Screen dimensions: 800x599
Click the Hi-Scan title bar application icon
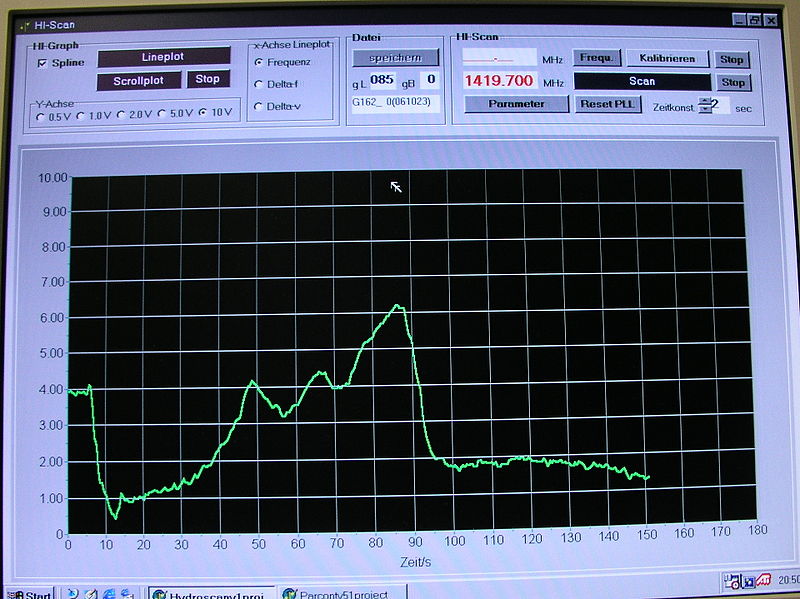tap(27, 23)
